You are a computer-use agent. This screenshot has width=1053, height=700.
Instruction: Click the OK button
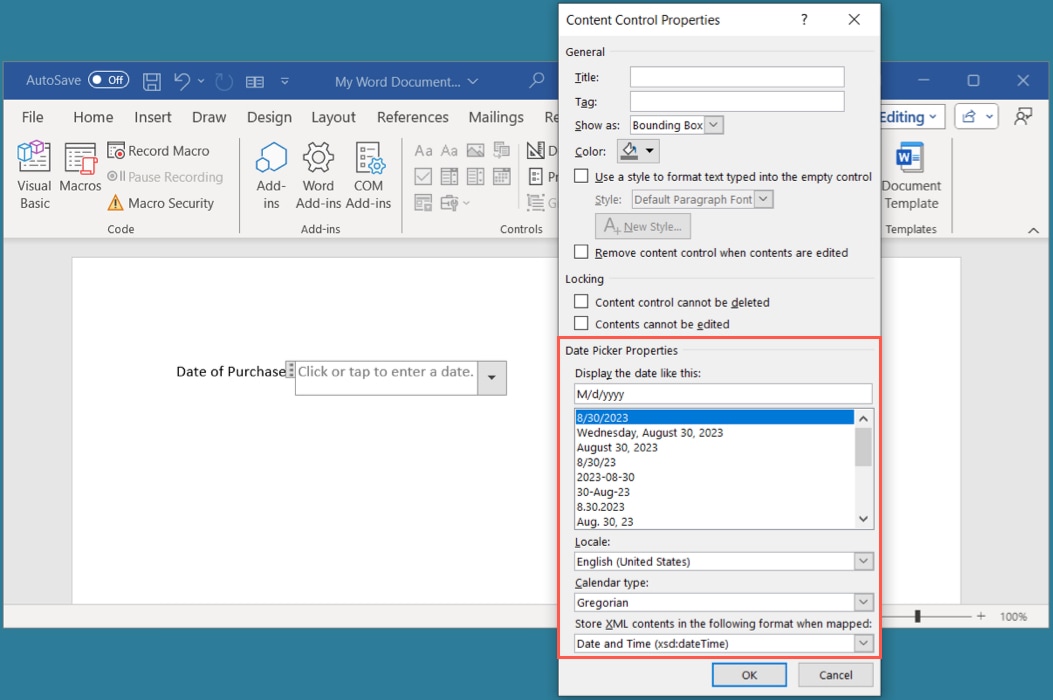click(x=748, y=674)
